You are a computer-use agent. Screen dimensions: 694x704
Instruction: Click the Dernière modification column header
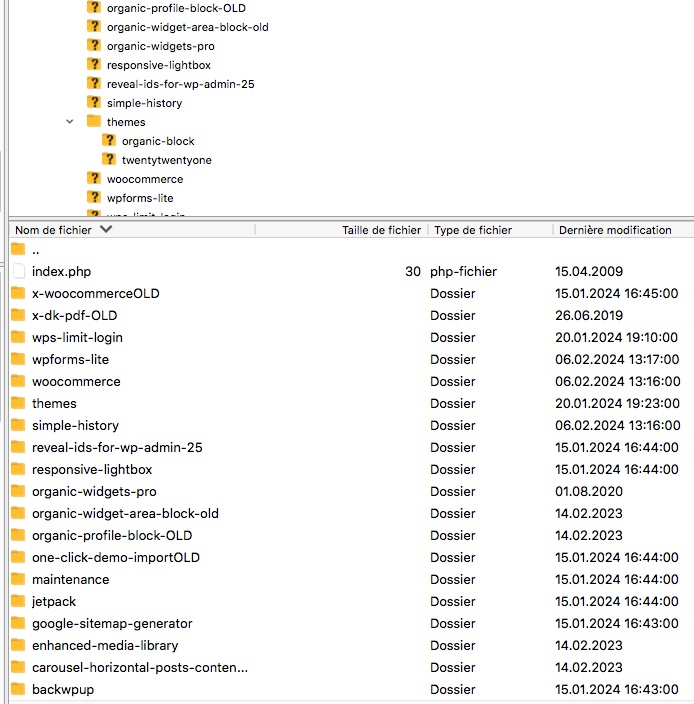pyautogui.click(x=615, y=230)
